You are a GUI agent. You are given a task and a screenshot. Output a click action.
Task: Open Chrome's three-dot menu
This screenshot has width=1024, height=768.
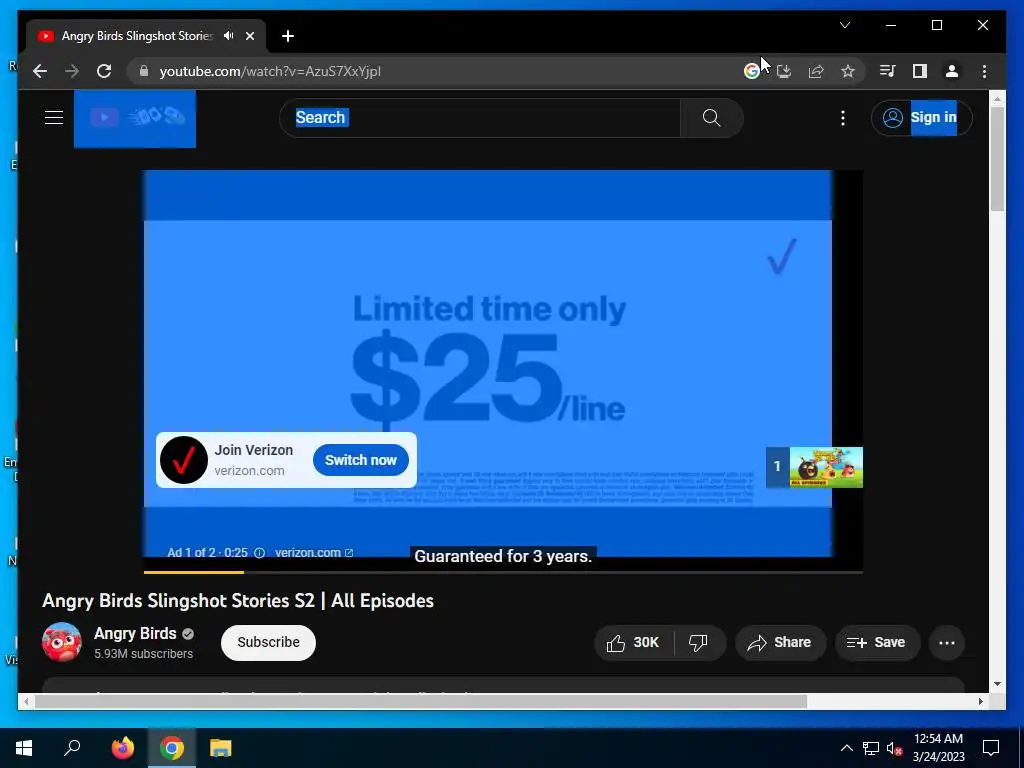984,71
